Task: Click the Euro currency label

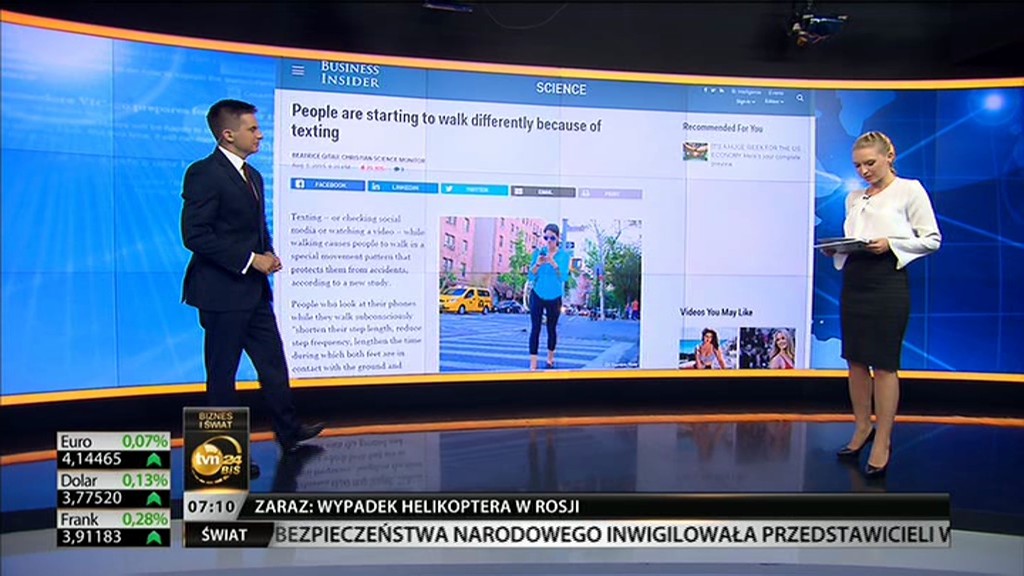Action: pyautogui.click(x=76, y=441)
